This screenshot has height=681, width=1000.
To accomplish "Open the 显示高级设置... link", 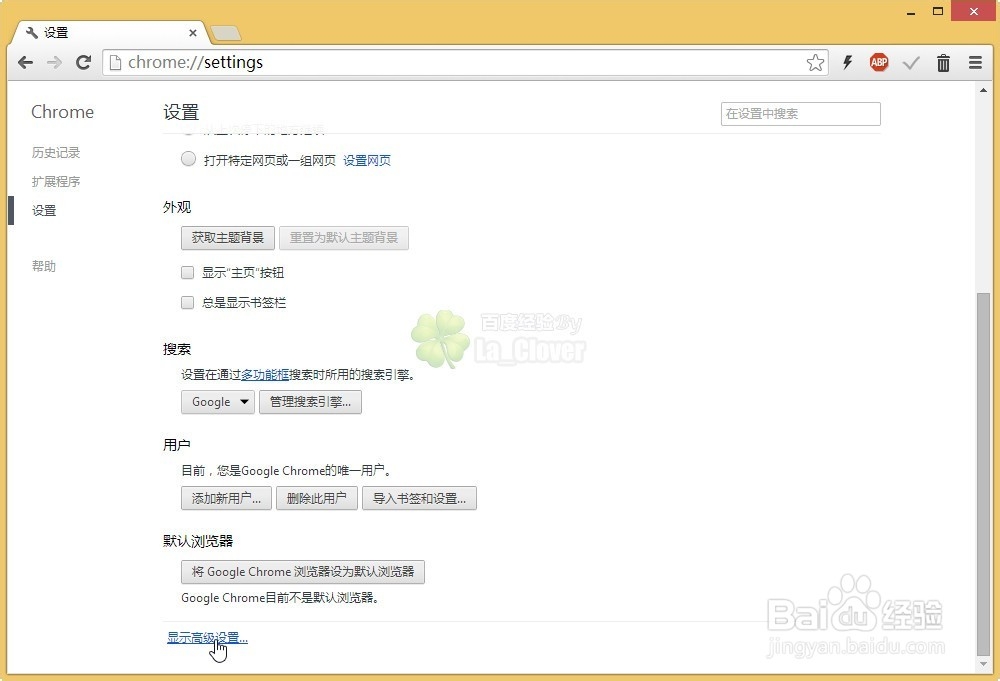I will [x=207, y=637].
